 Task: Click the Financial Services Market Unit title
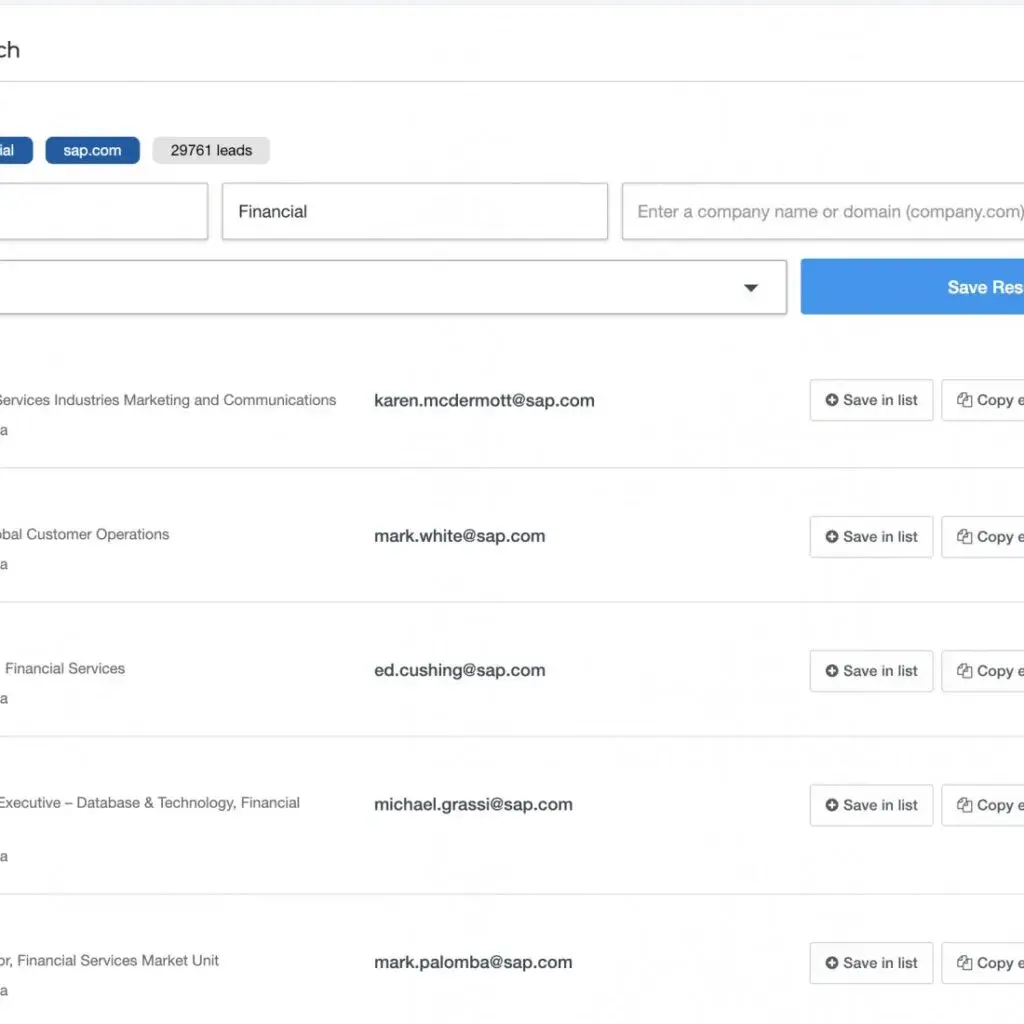click(x=118, y=961)
